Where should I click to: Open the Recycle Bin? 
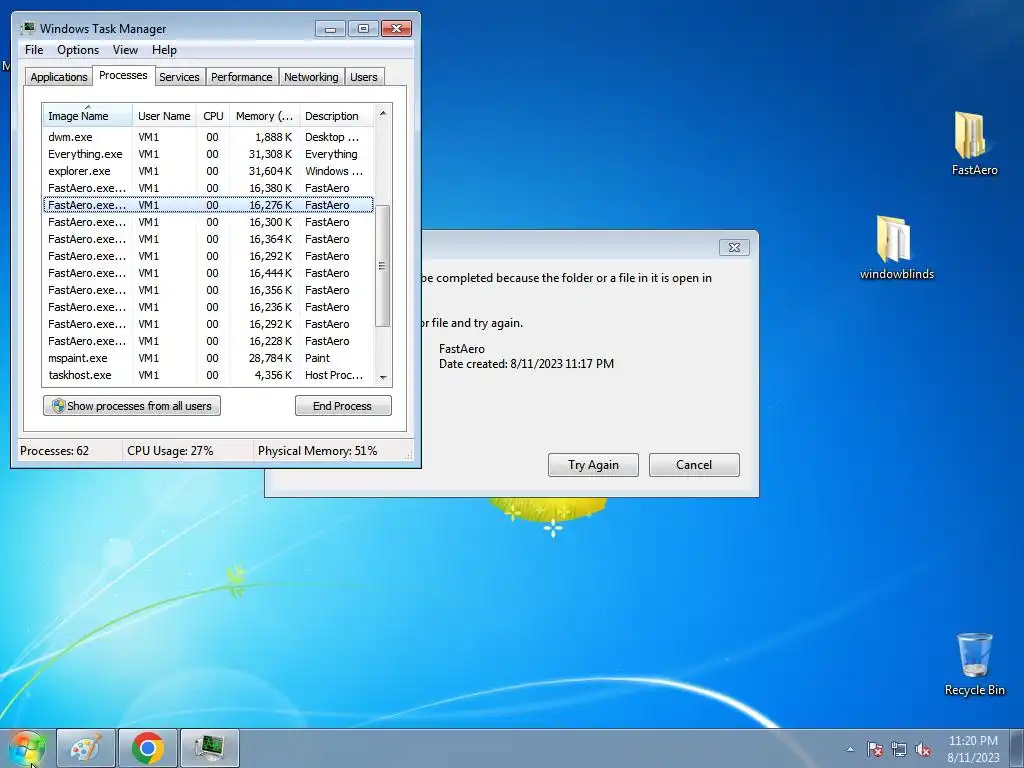tap(974, 664)
